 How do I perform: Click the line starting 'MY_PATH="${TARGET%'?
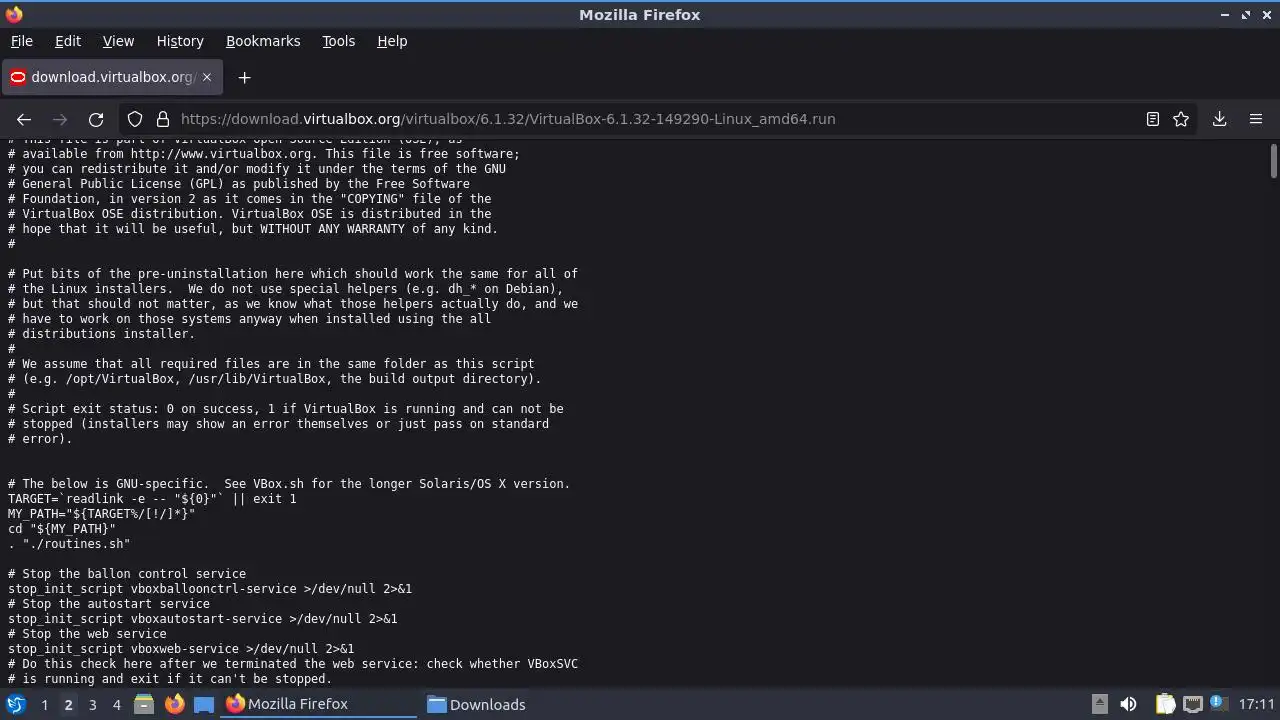[101, 514]
